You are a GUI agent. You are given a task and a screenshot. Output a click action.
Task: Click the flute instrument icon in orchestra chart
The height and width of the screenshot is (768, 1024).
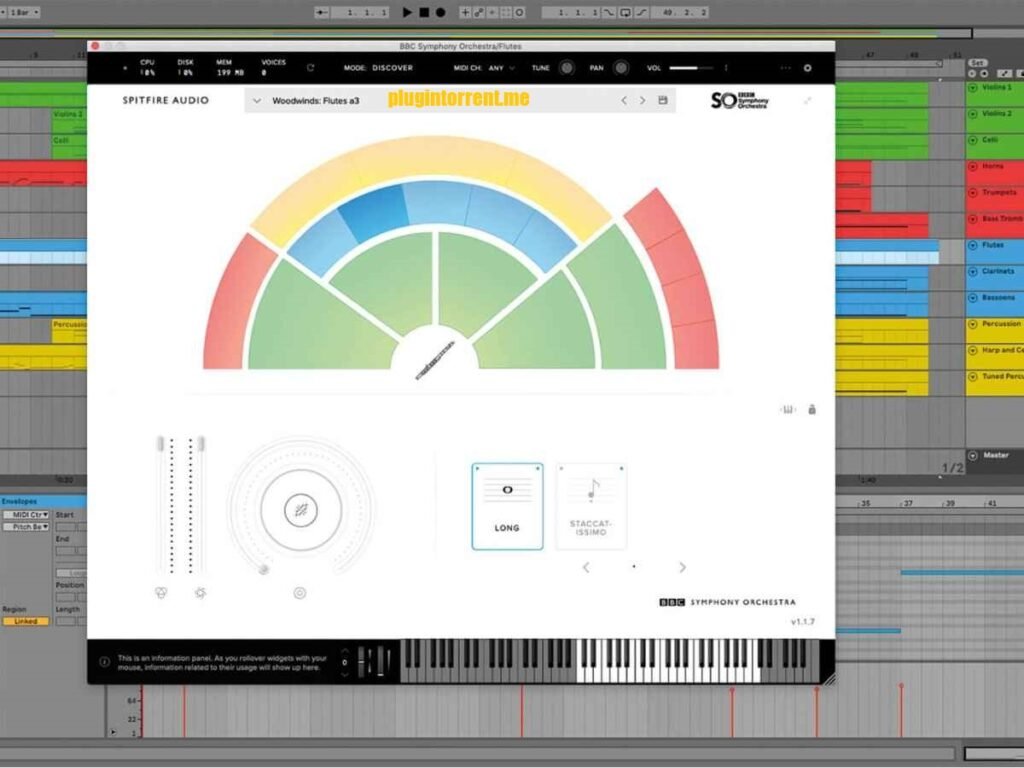coord(435,360)
